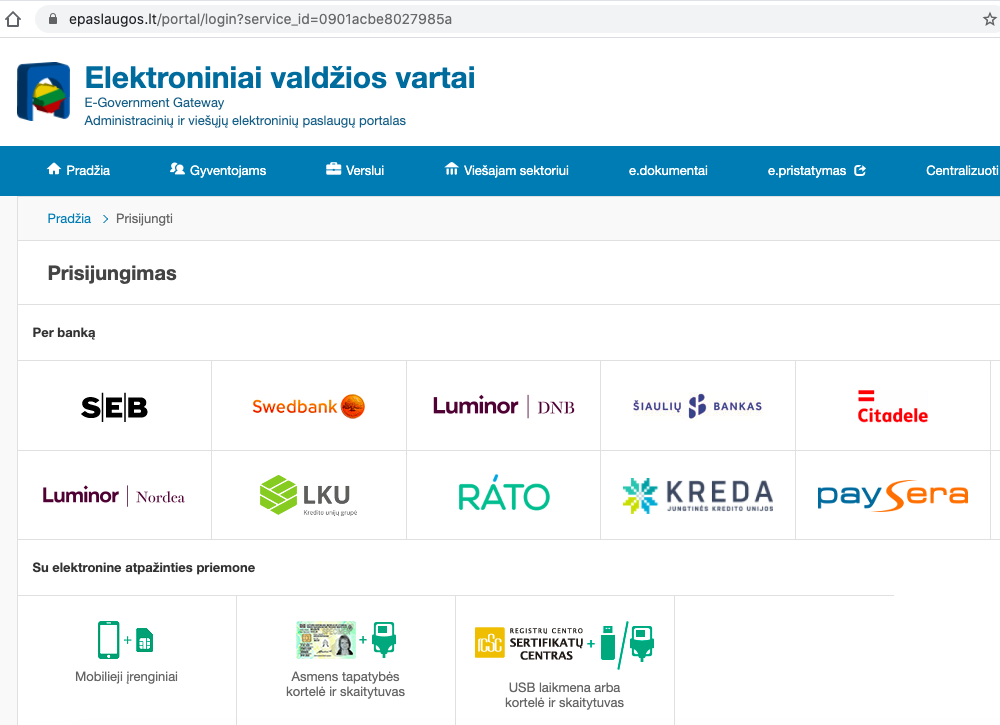Click the Su elektronine atpažinties priemone label
Screen dimensions: 1000x725
tap(143, 568)
